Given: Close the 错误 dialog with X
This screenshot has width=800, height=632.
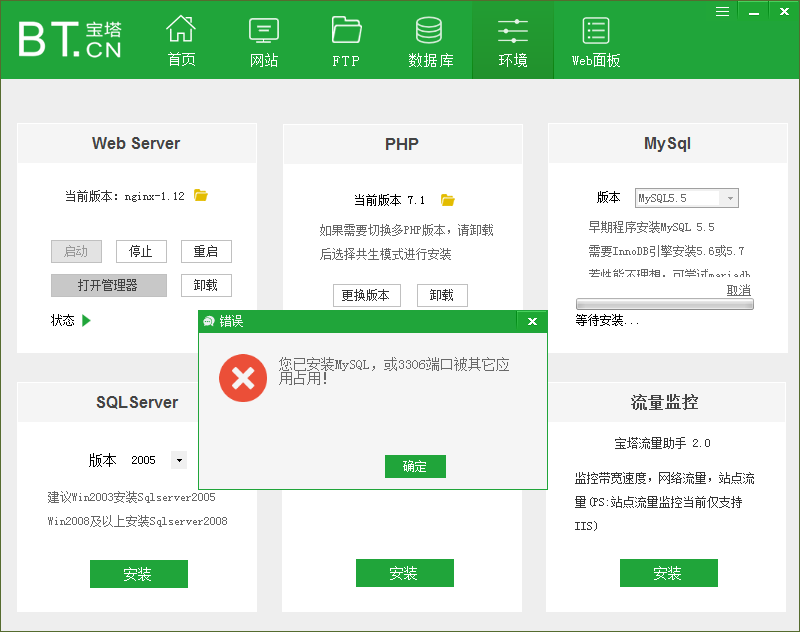Looking at the screenshot, I should point(532,321).
